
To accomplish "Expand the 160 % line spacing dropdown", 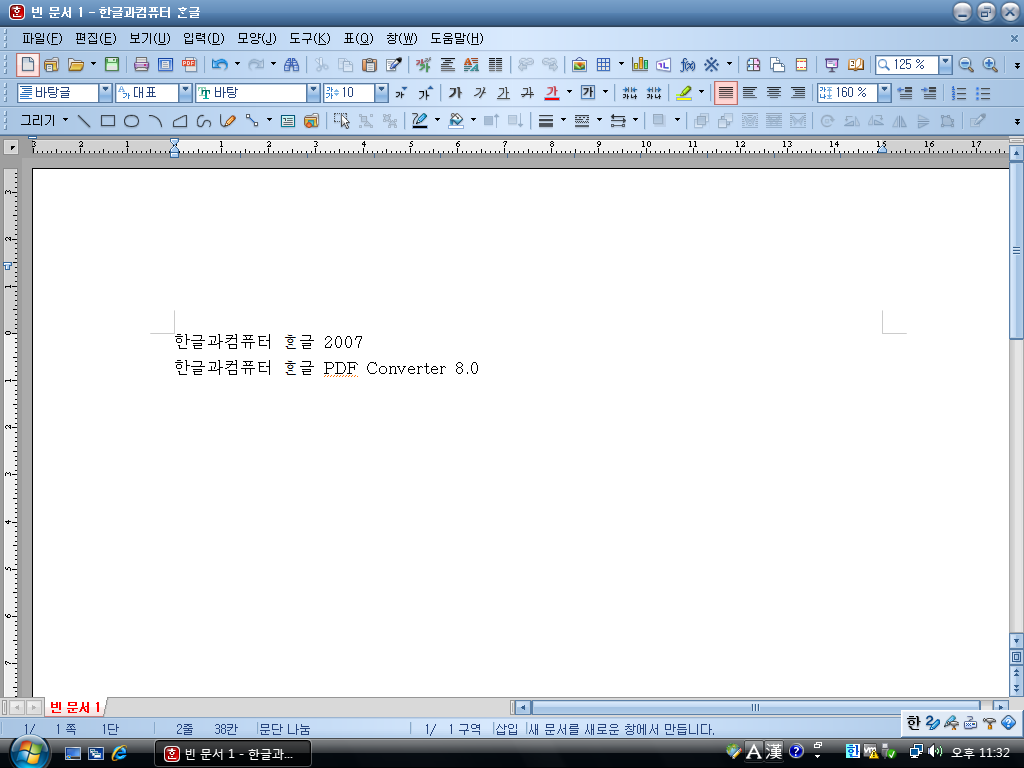I will coord(884,93).
